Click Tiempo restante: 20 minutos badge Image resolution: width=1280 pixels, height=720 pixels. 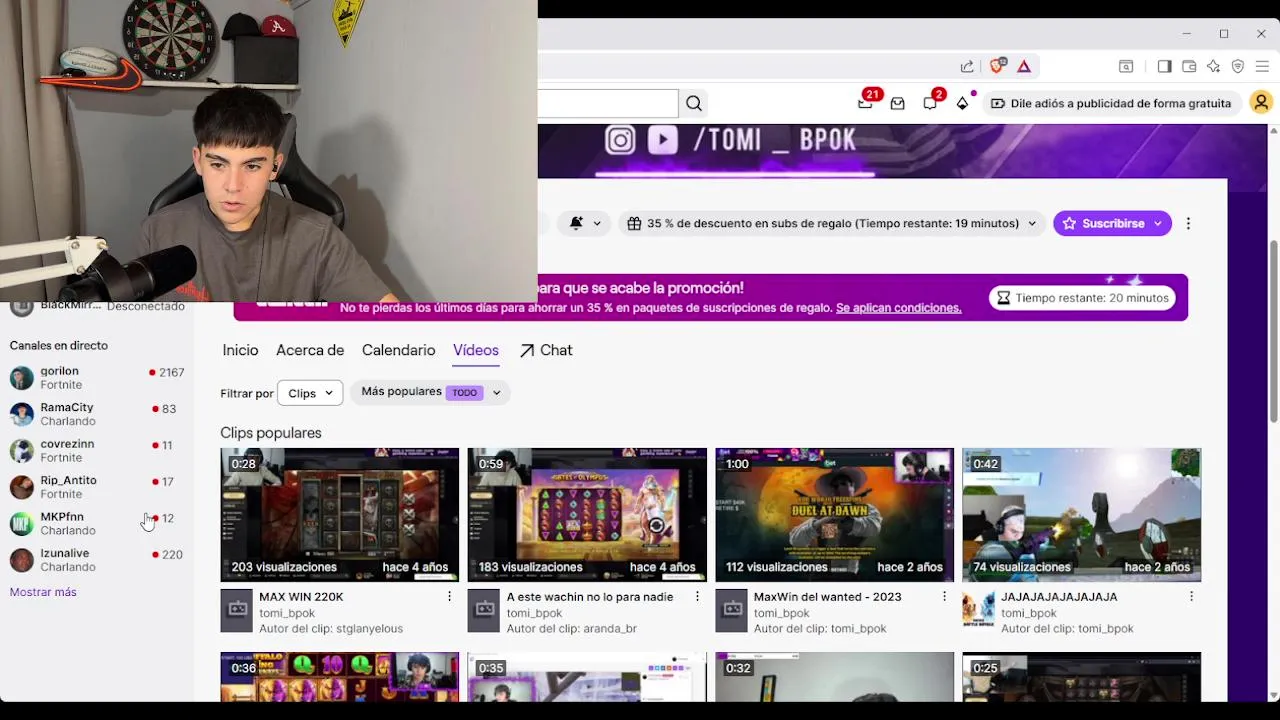[x=1082, y=297]
